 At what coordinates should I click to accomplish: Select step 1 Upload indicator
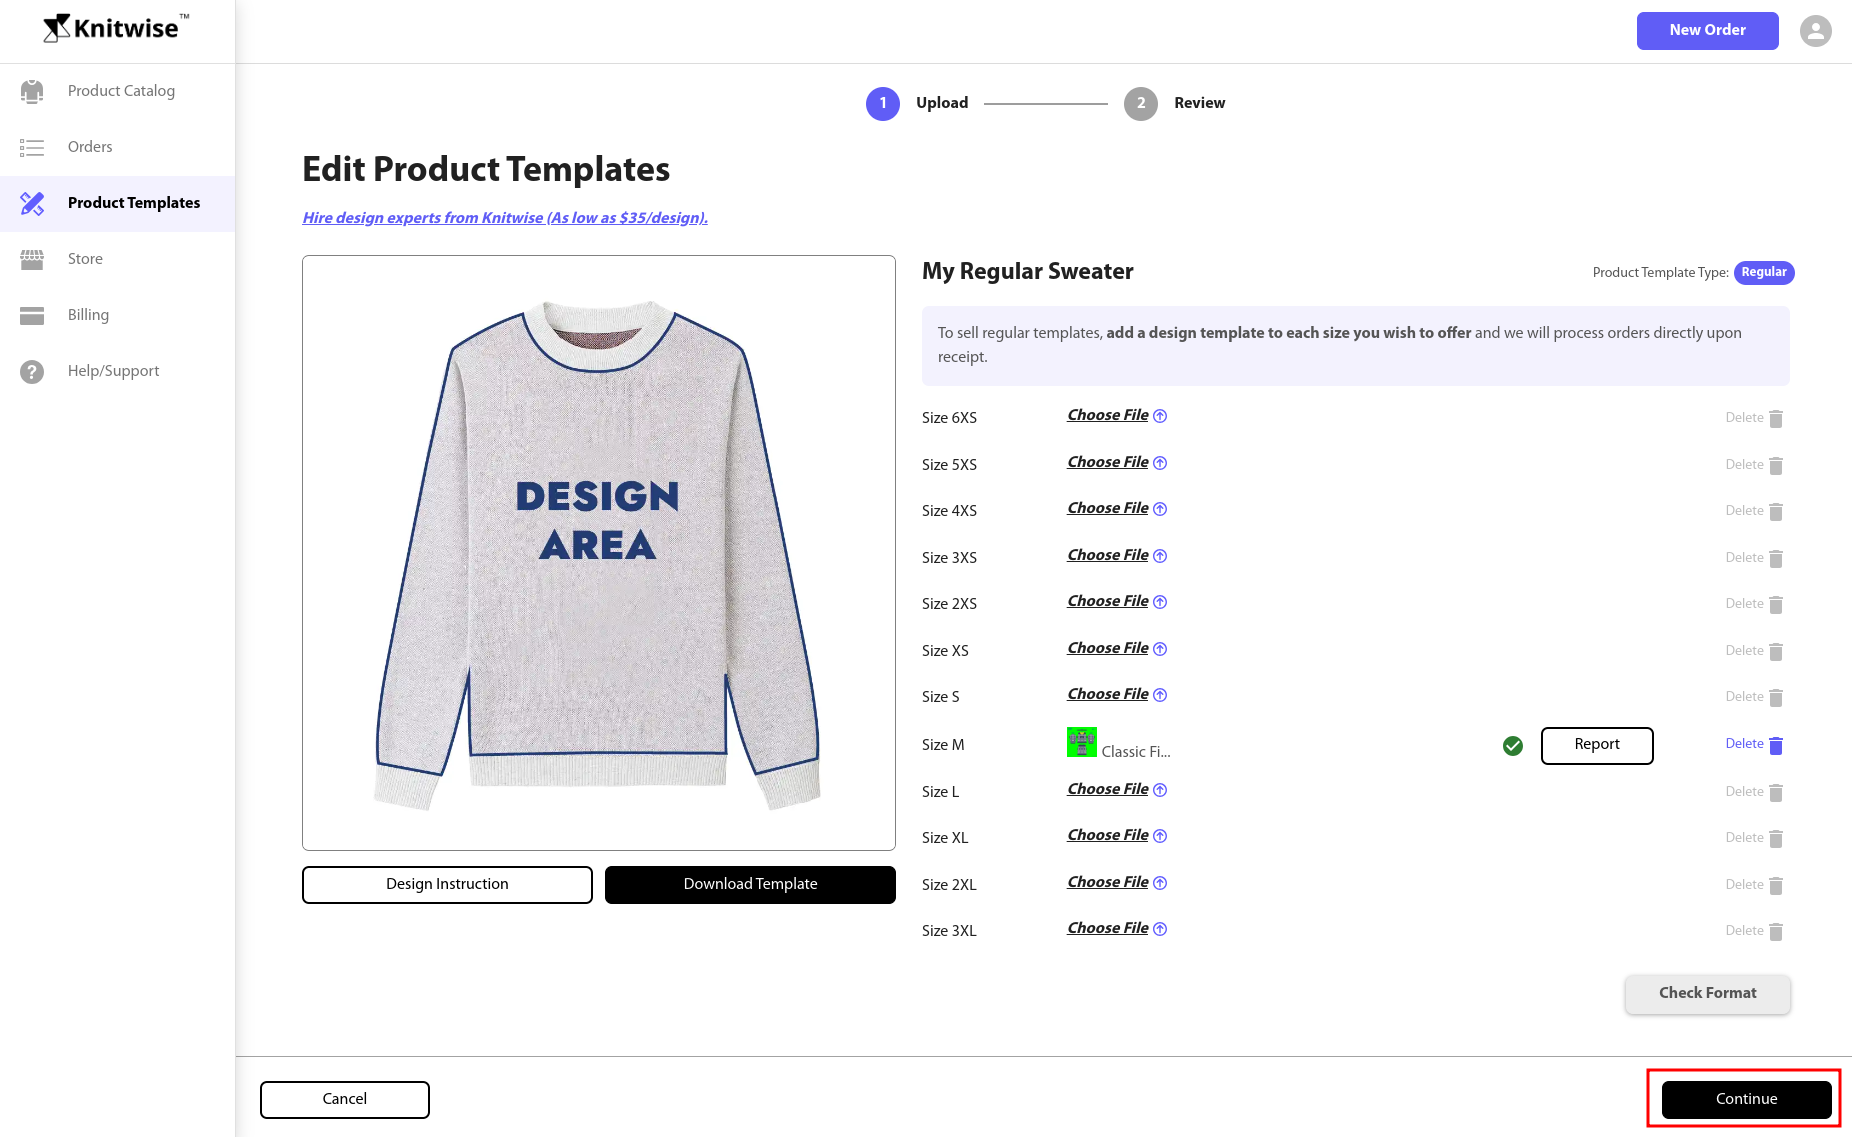click(x=883, y=103)
